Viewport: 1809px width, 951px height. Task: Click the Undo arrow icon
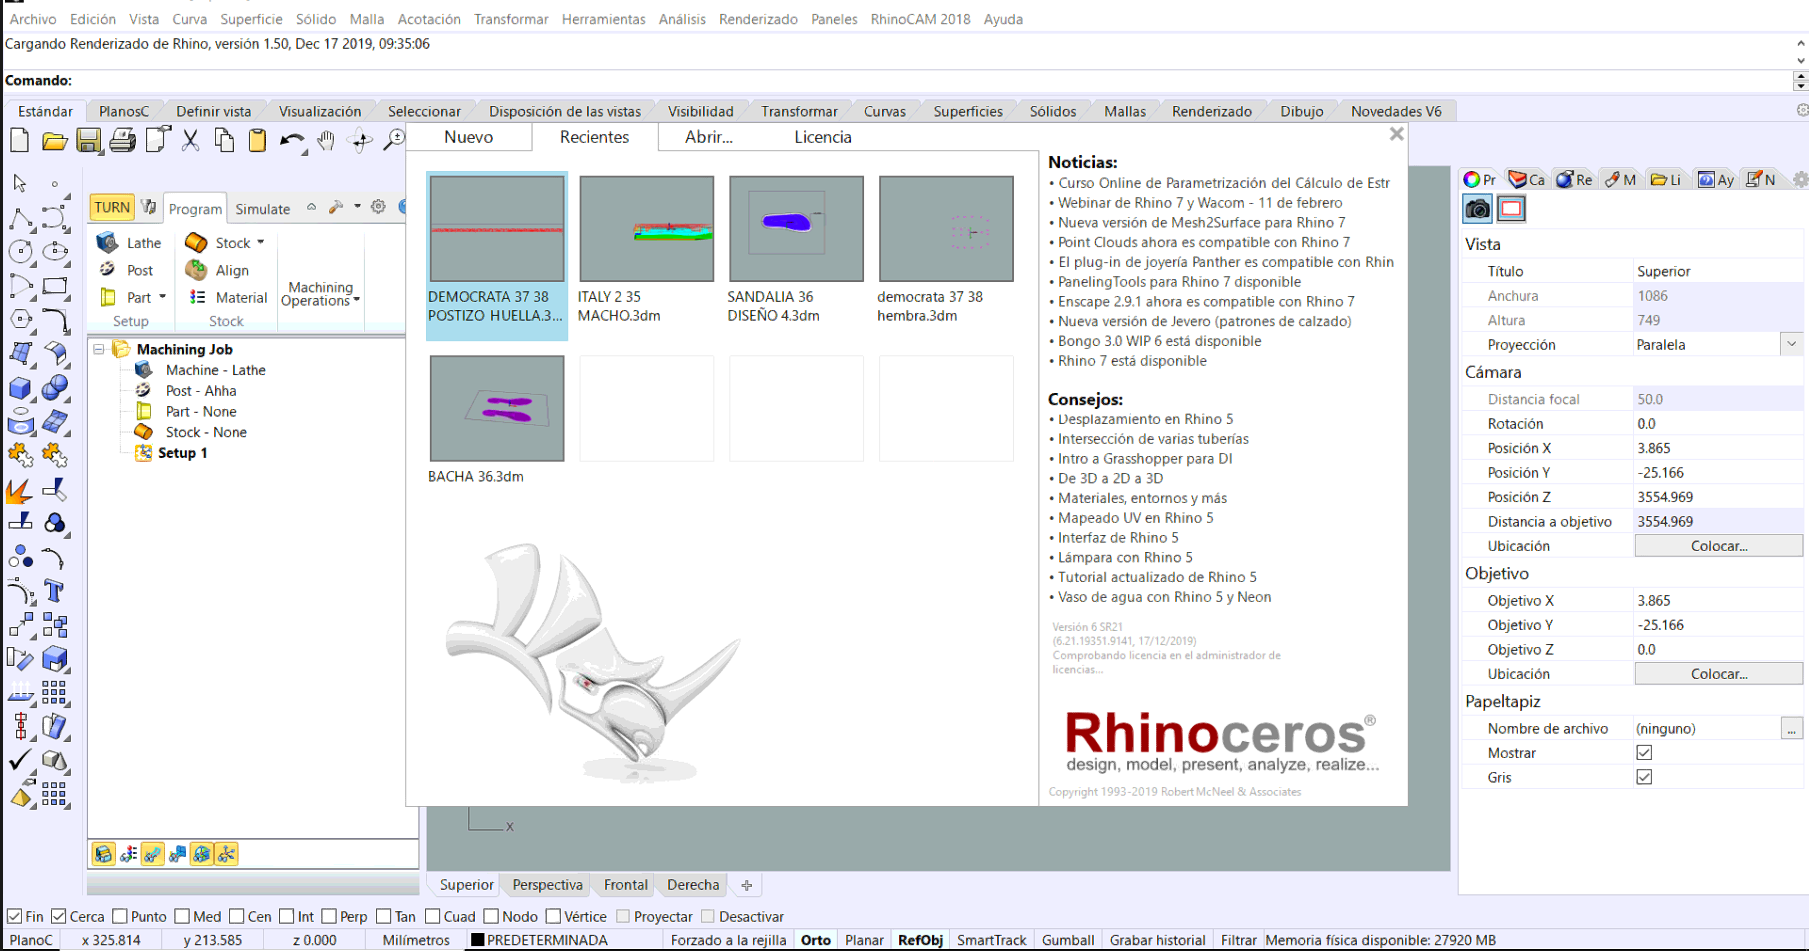292,141
